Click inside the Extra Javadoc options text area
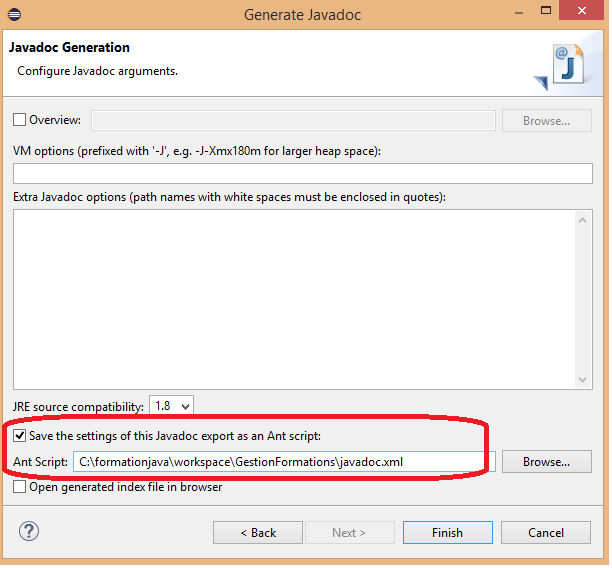Viewport: 612px width, 568px height. tap(295, 298)
